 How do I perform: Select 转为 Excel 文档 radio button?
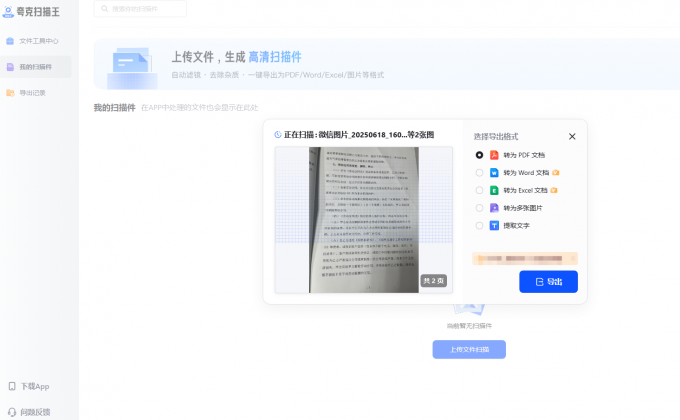click(x=479, y=190)
